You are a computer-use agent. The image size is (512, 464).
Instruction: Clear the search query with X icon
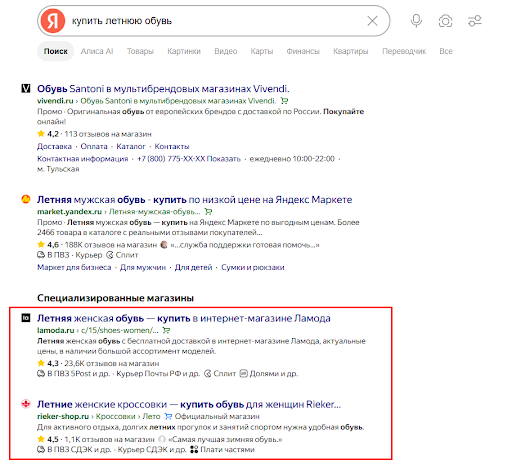[x=372, y=21]
